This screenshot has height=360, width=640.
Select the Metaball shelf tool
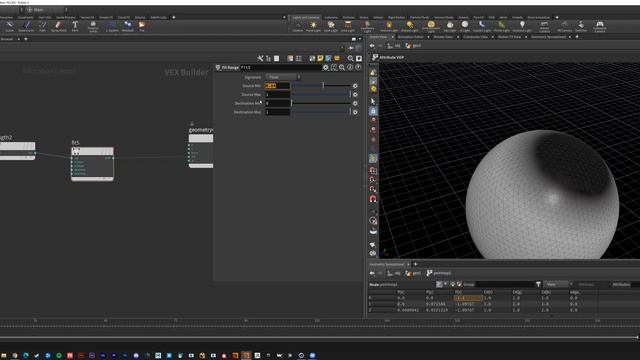(x=127, y=27)
